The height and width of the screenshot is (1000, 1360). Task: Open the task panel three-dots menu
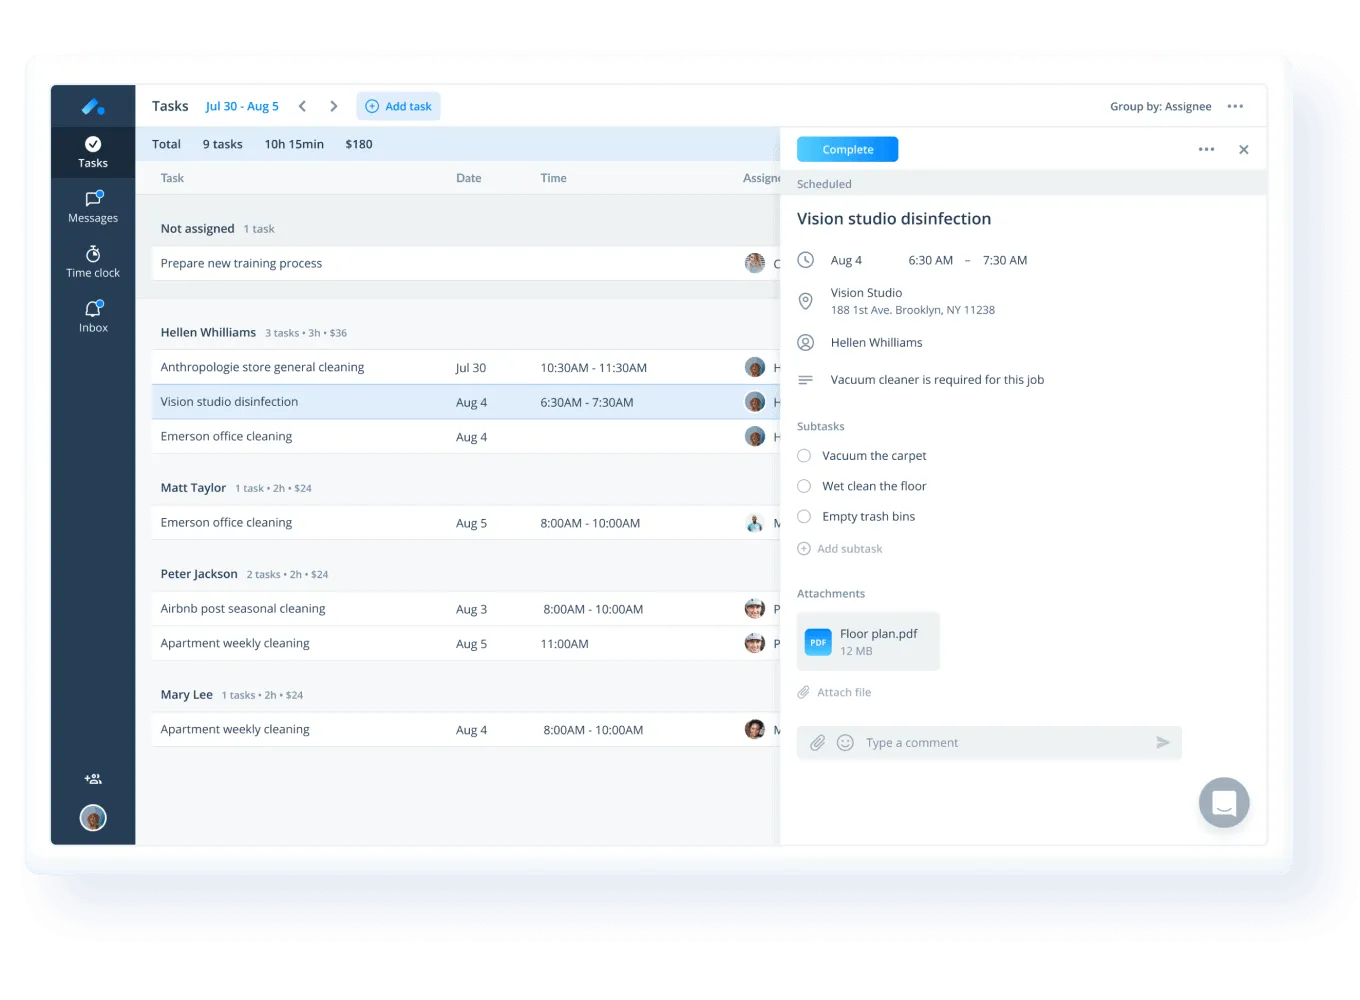coord(1207,150)
